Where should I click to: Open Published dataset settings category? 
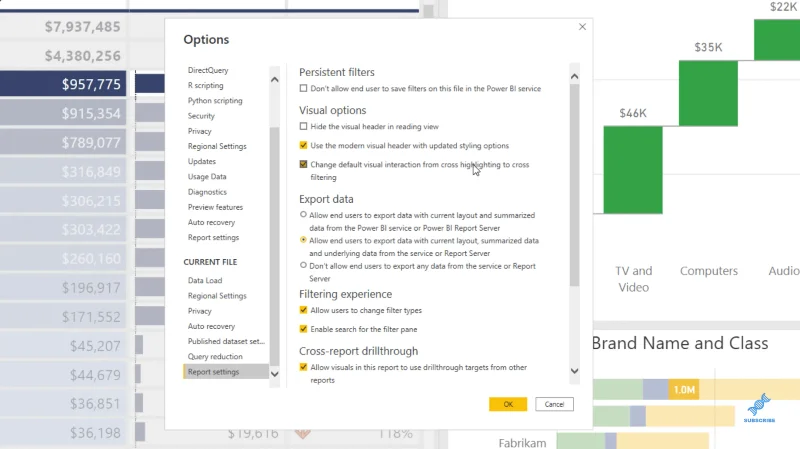click(226, 341)
